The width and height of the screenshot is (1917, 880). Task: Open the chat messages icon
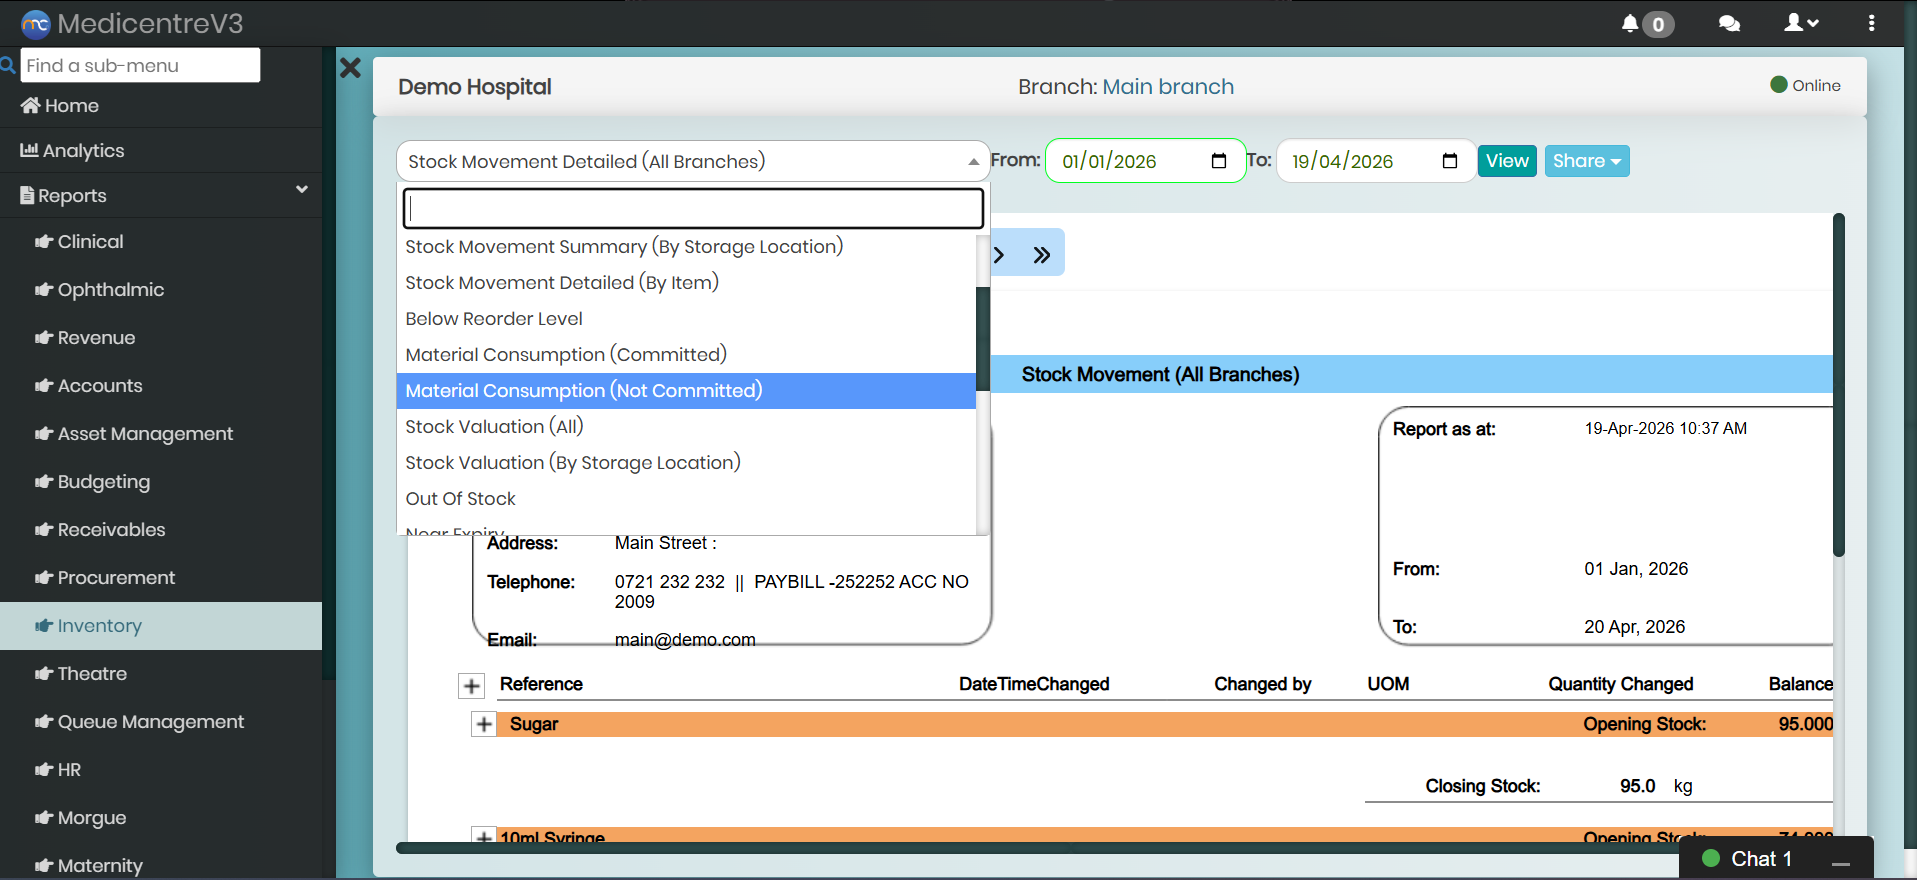coord(1729,23)
